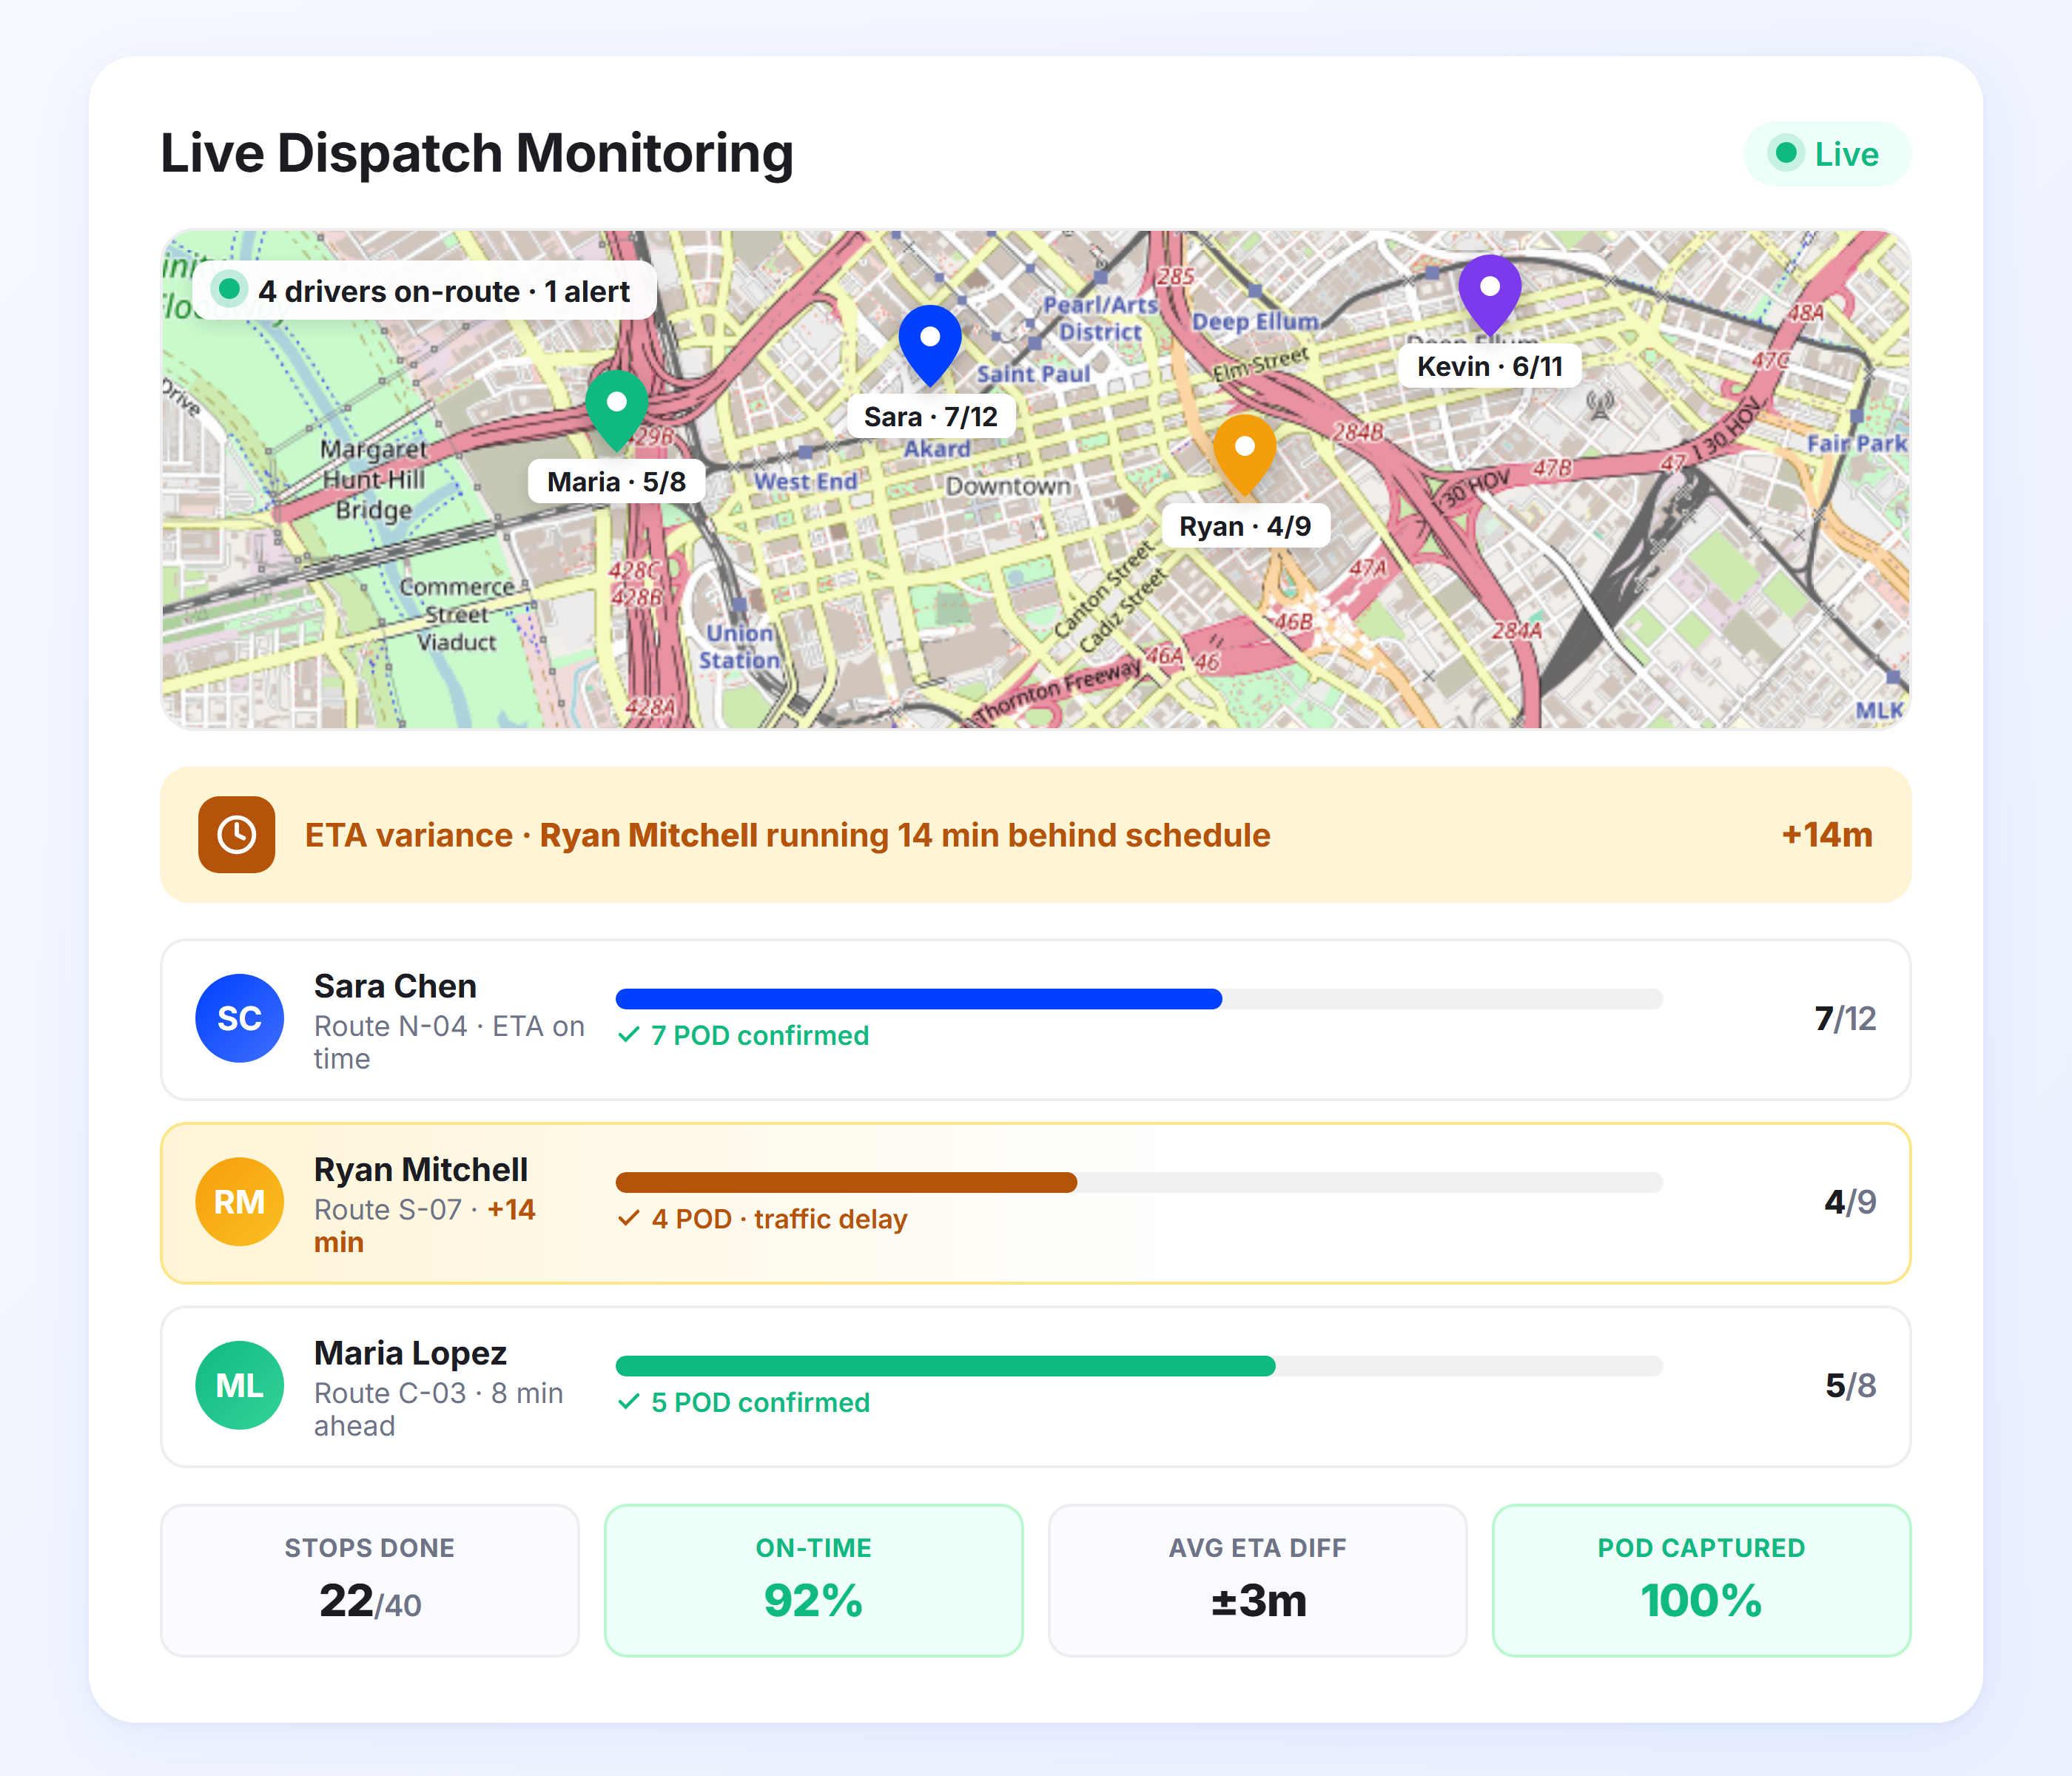Screen dimensions: 2072x1776
Task: Click the 4/9 stop count
Action: 1850,1202
